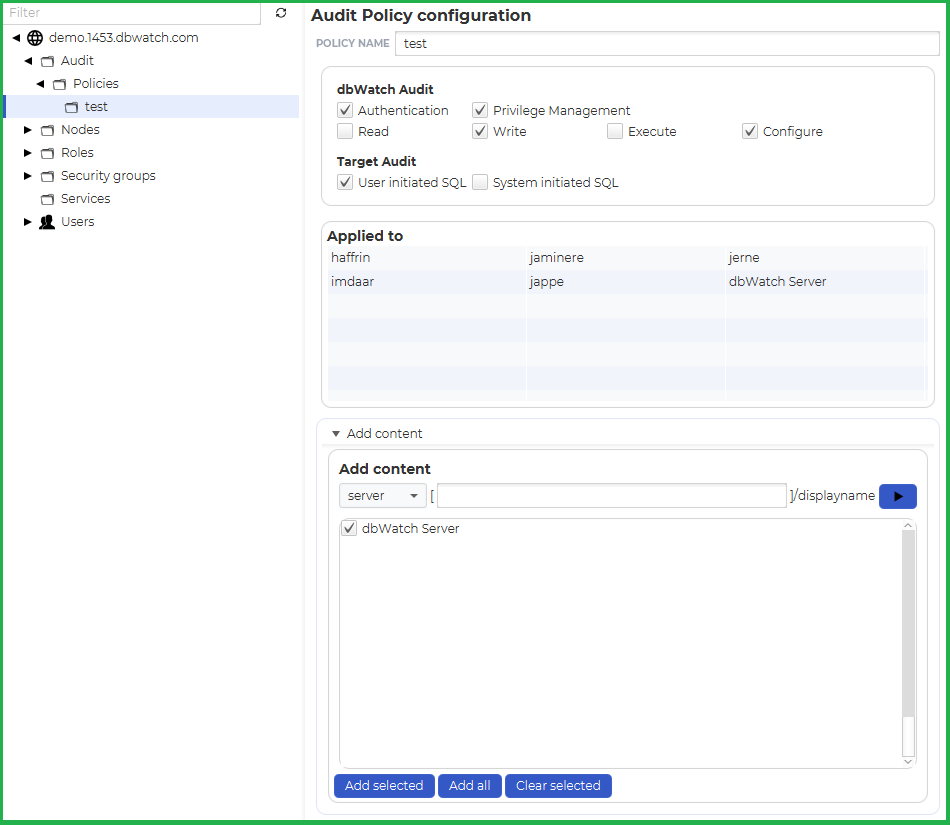950x825 pixels.
Task: Click the refresh icon beside the Filter box
Action: pos(281,13)
